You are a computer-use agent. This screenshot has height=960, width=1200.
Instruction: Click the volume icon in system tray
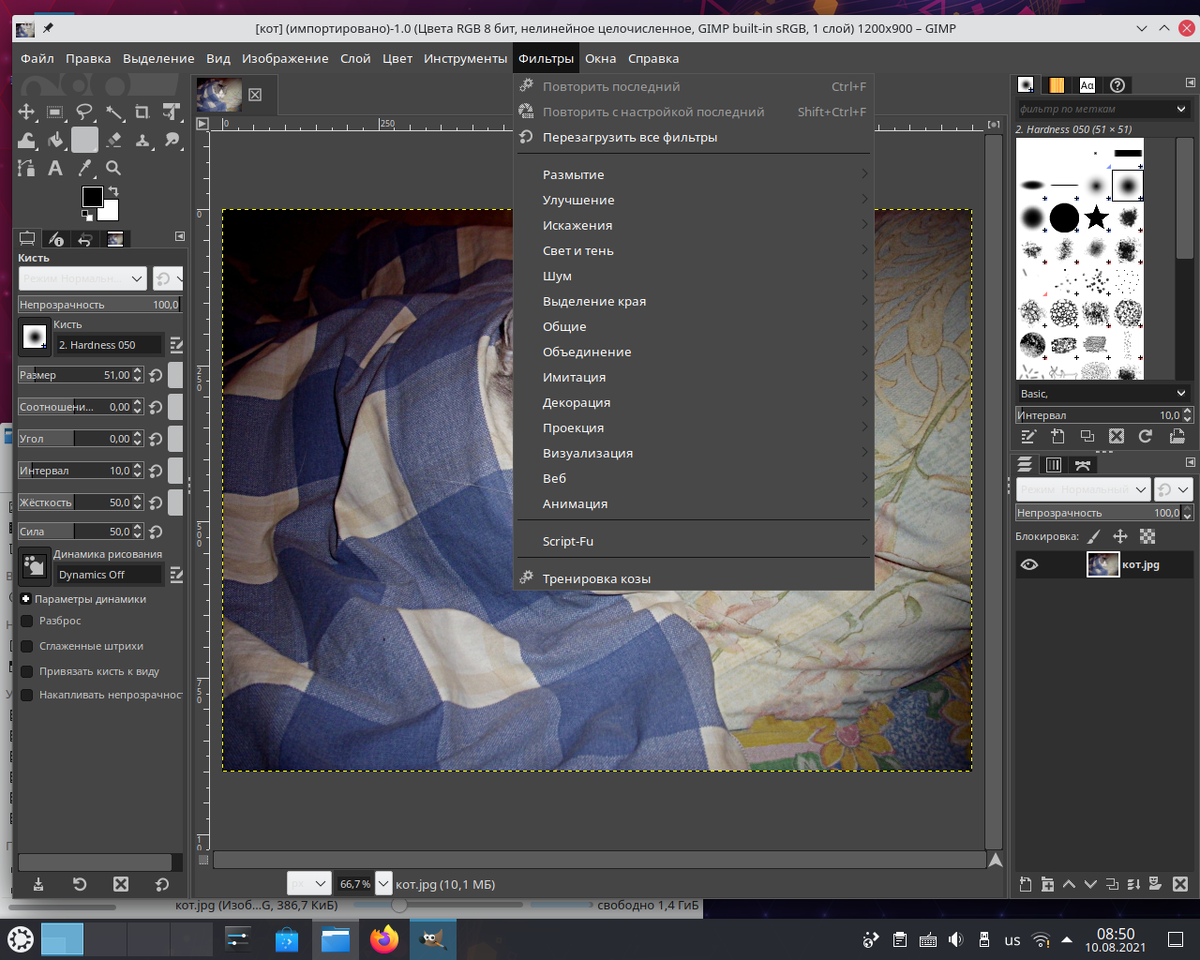(956, 939)
